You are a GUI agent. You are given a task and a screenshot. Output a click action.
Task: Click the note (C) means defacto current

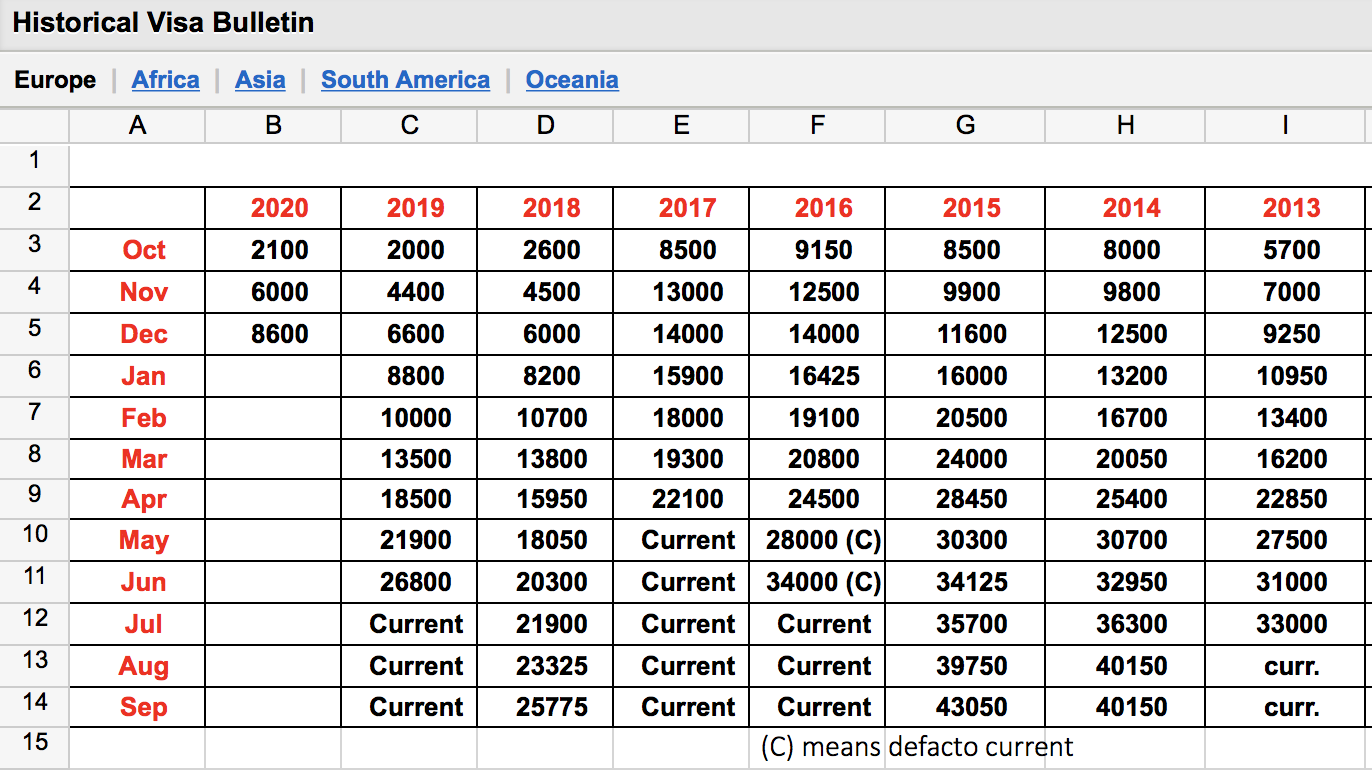pos(916,747)
